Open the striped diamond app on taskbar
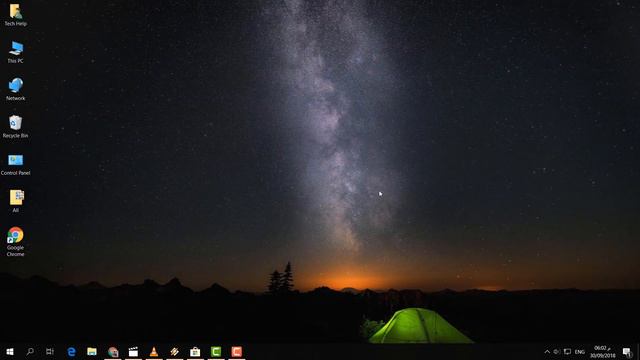Image resolution: width=640 pixels, height=360 pixels. (x=174, y=351)
